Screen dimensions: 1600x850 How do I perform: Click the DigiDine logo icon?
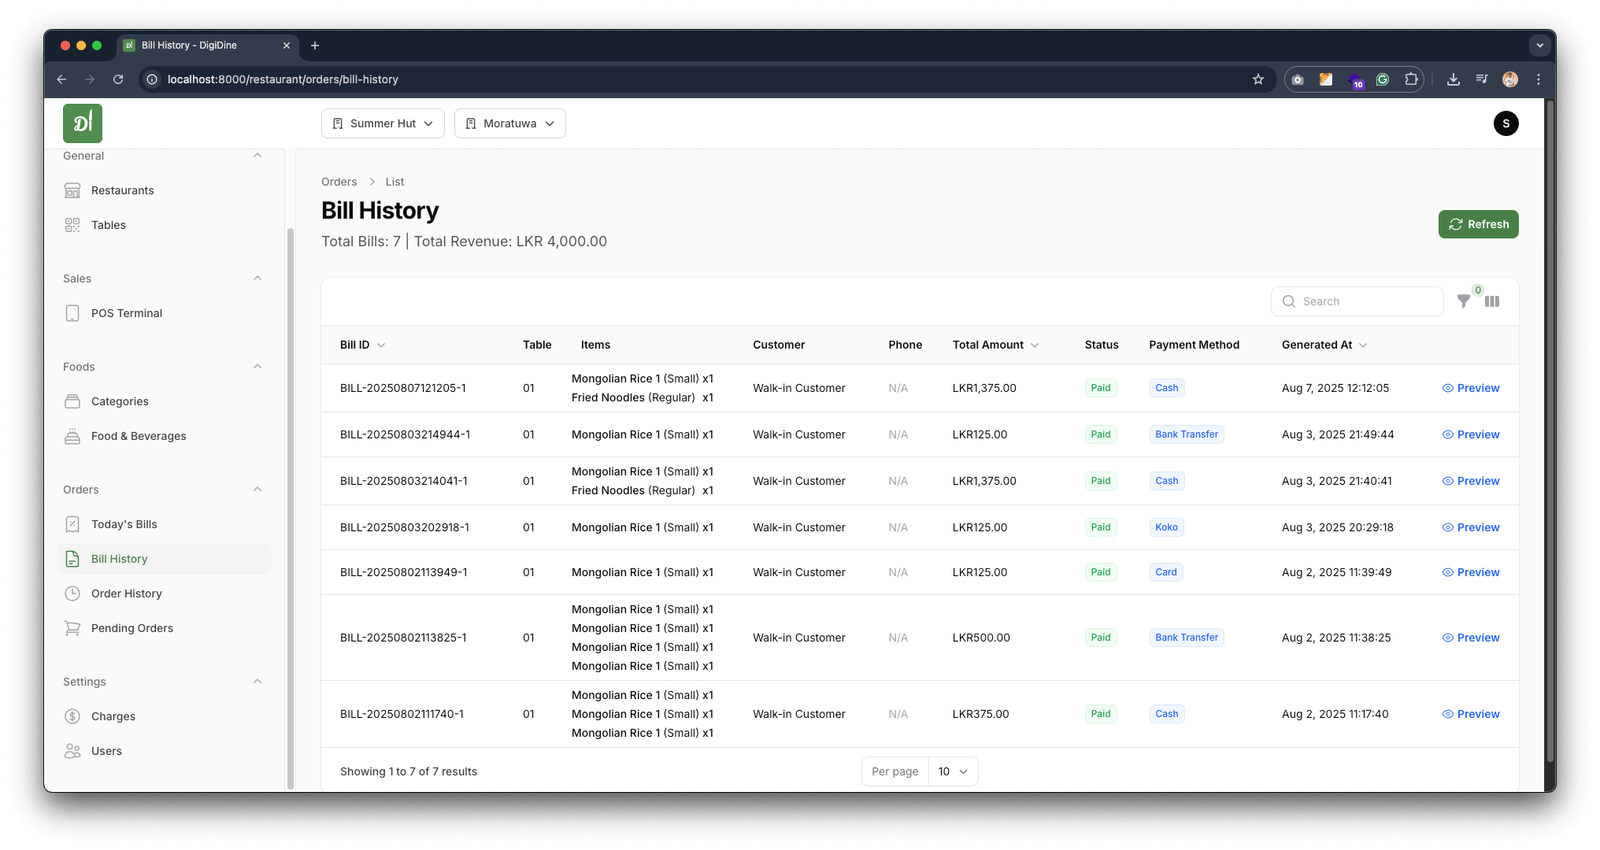click(x=82, y=123)
